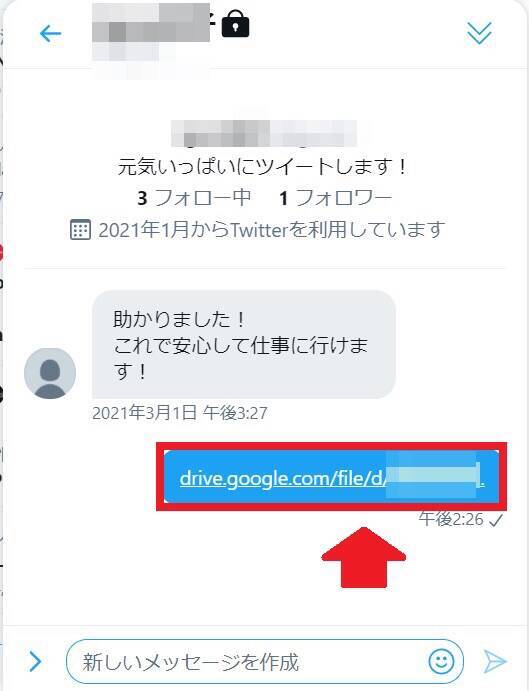Screen dimensions: 529x691
Task: Click the bio text 元気いっぱいにツイートします
Action: (x=263, y=167)
